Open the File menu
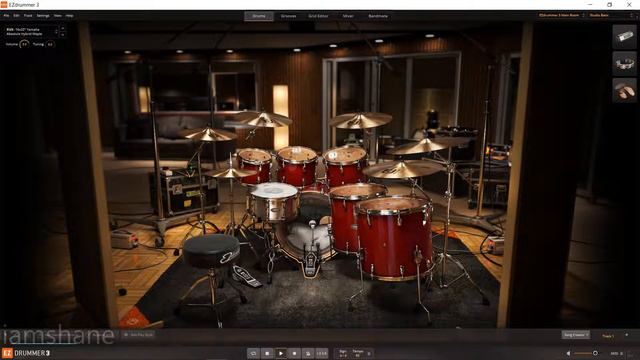The width and height of the screenshot is (640, 360). click(6, 16)
